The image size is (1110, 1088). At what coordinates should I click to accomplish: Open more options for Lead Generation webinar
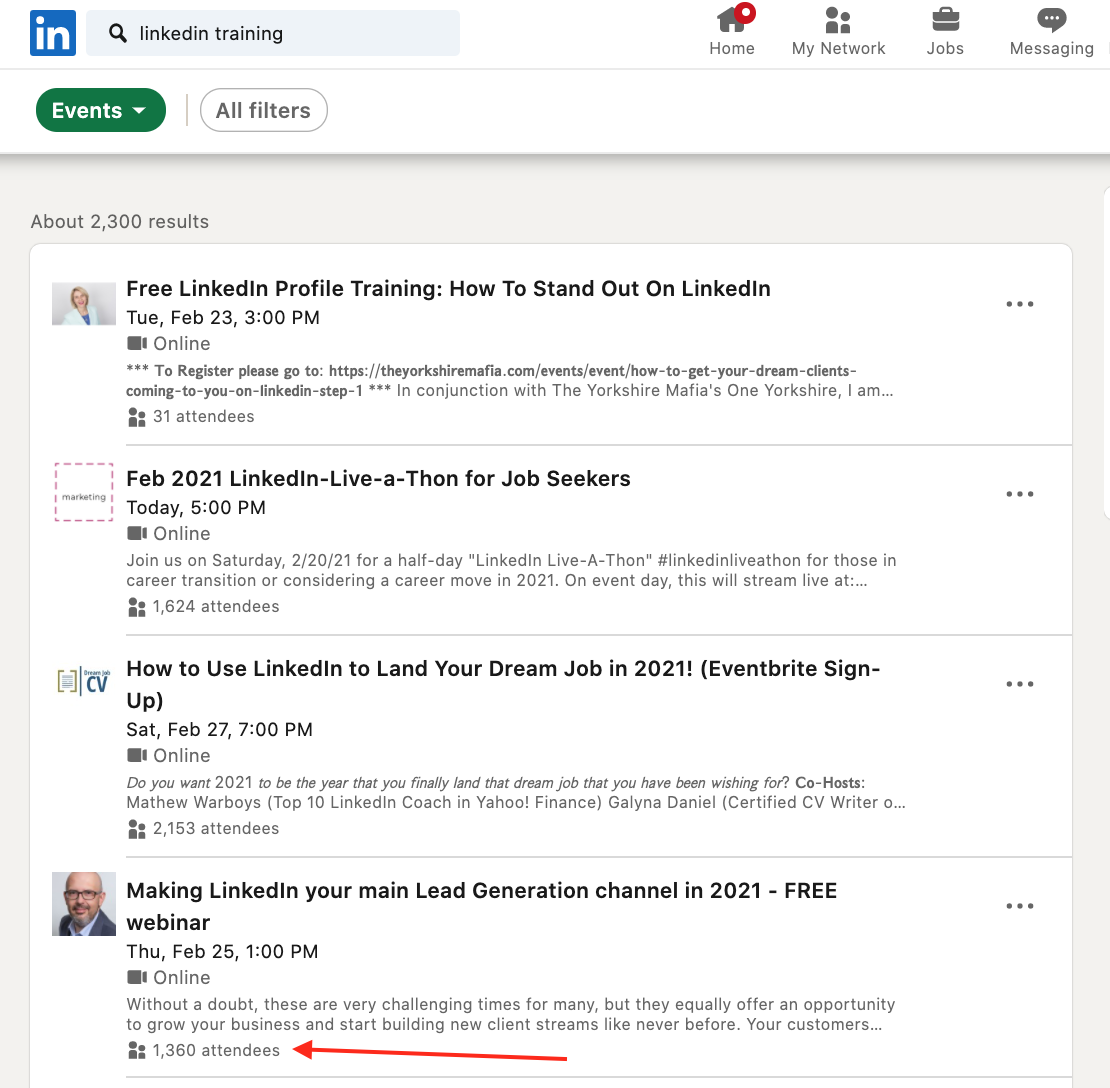tap(1019, 905)
